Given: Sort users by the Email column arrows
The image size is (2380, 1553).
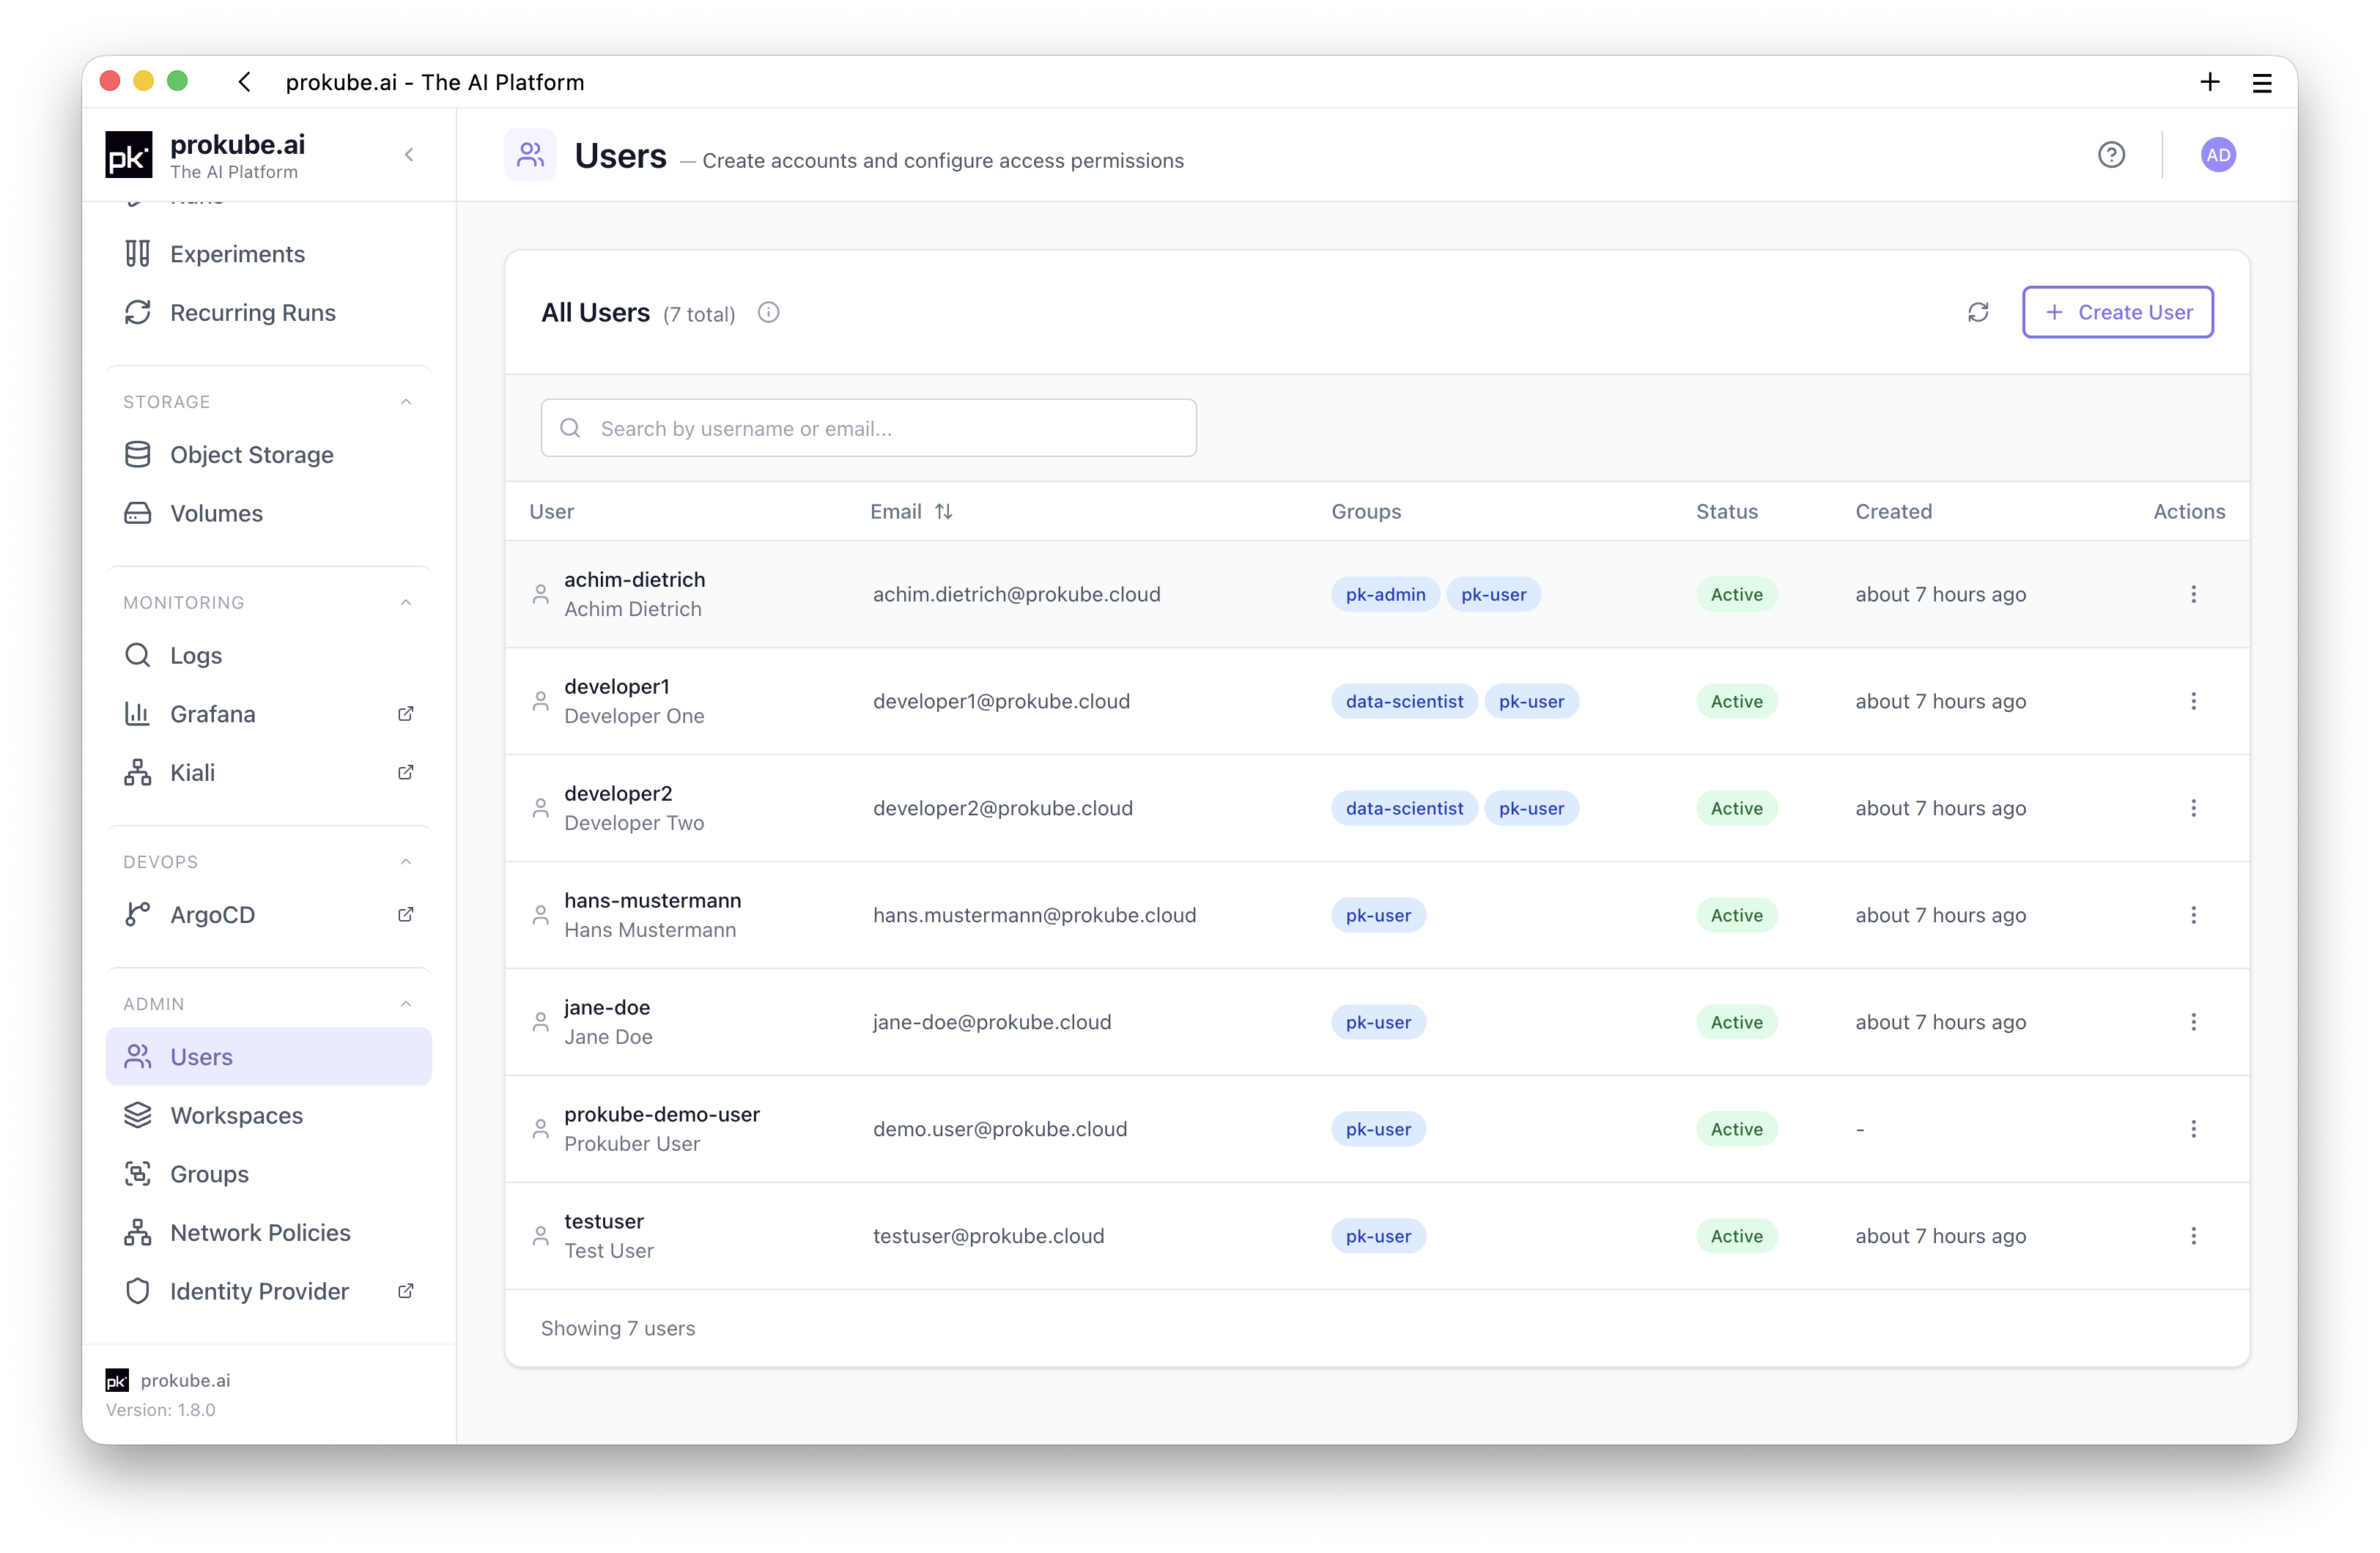Looking at the screenshot, I should click(943, 511).
